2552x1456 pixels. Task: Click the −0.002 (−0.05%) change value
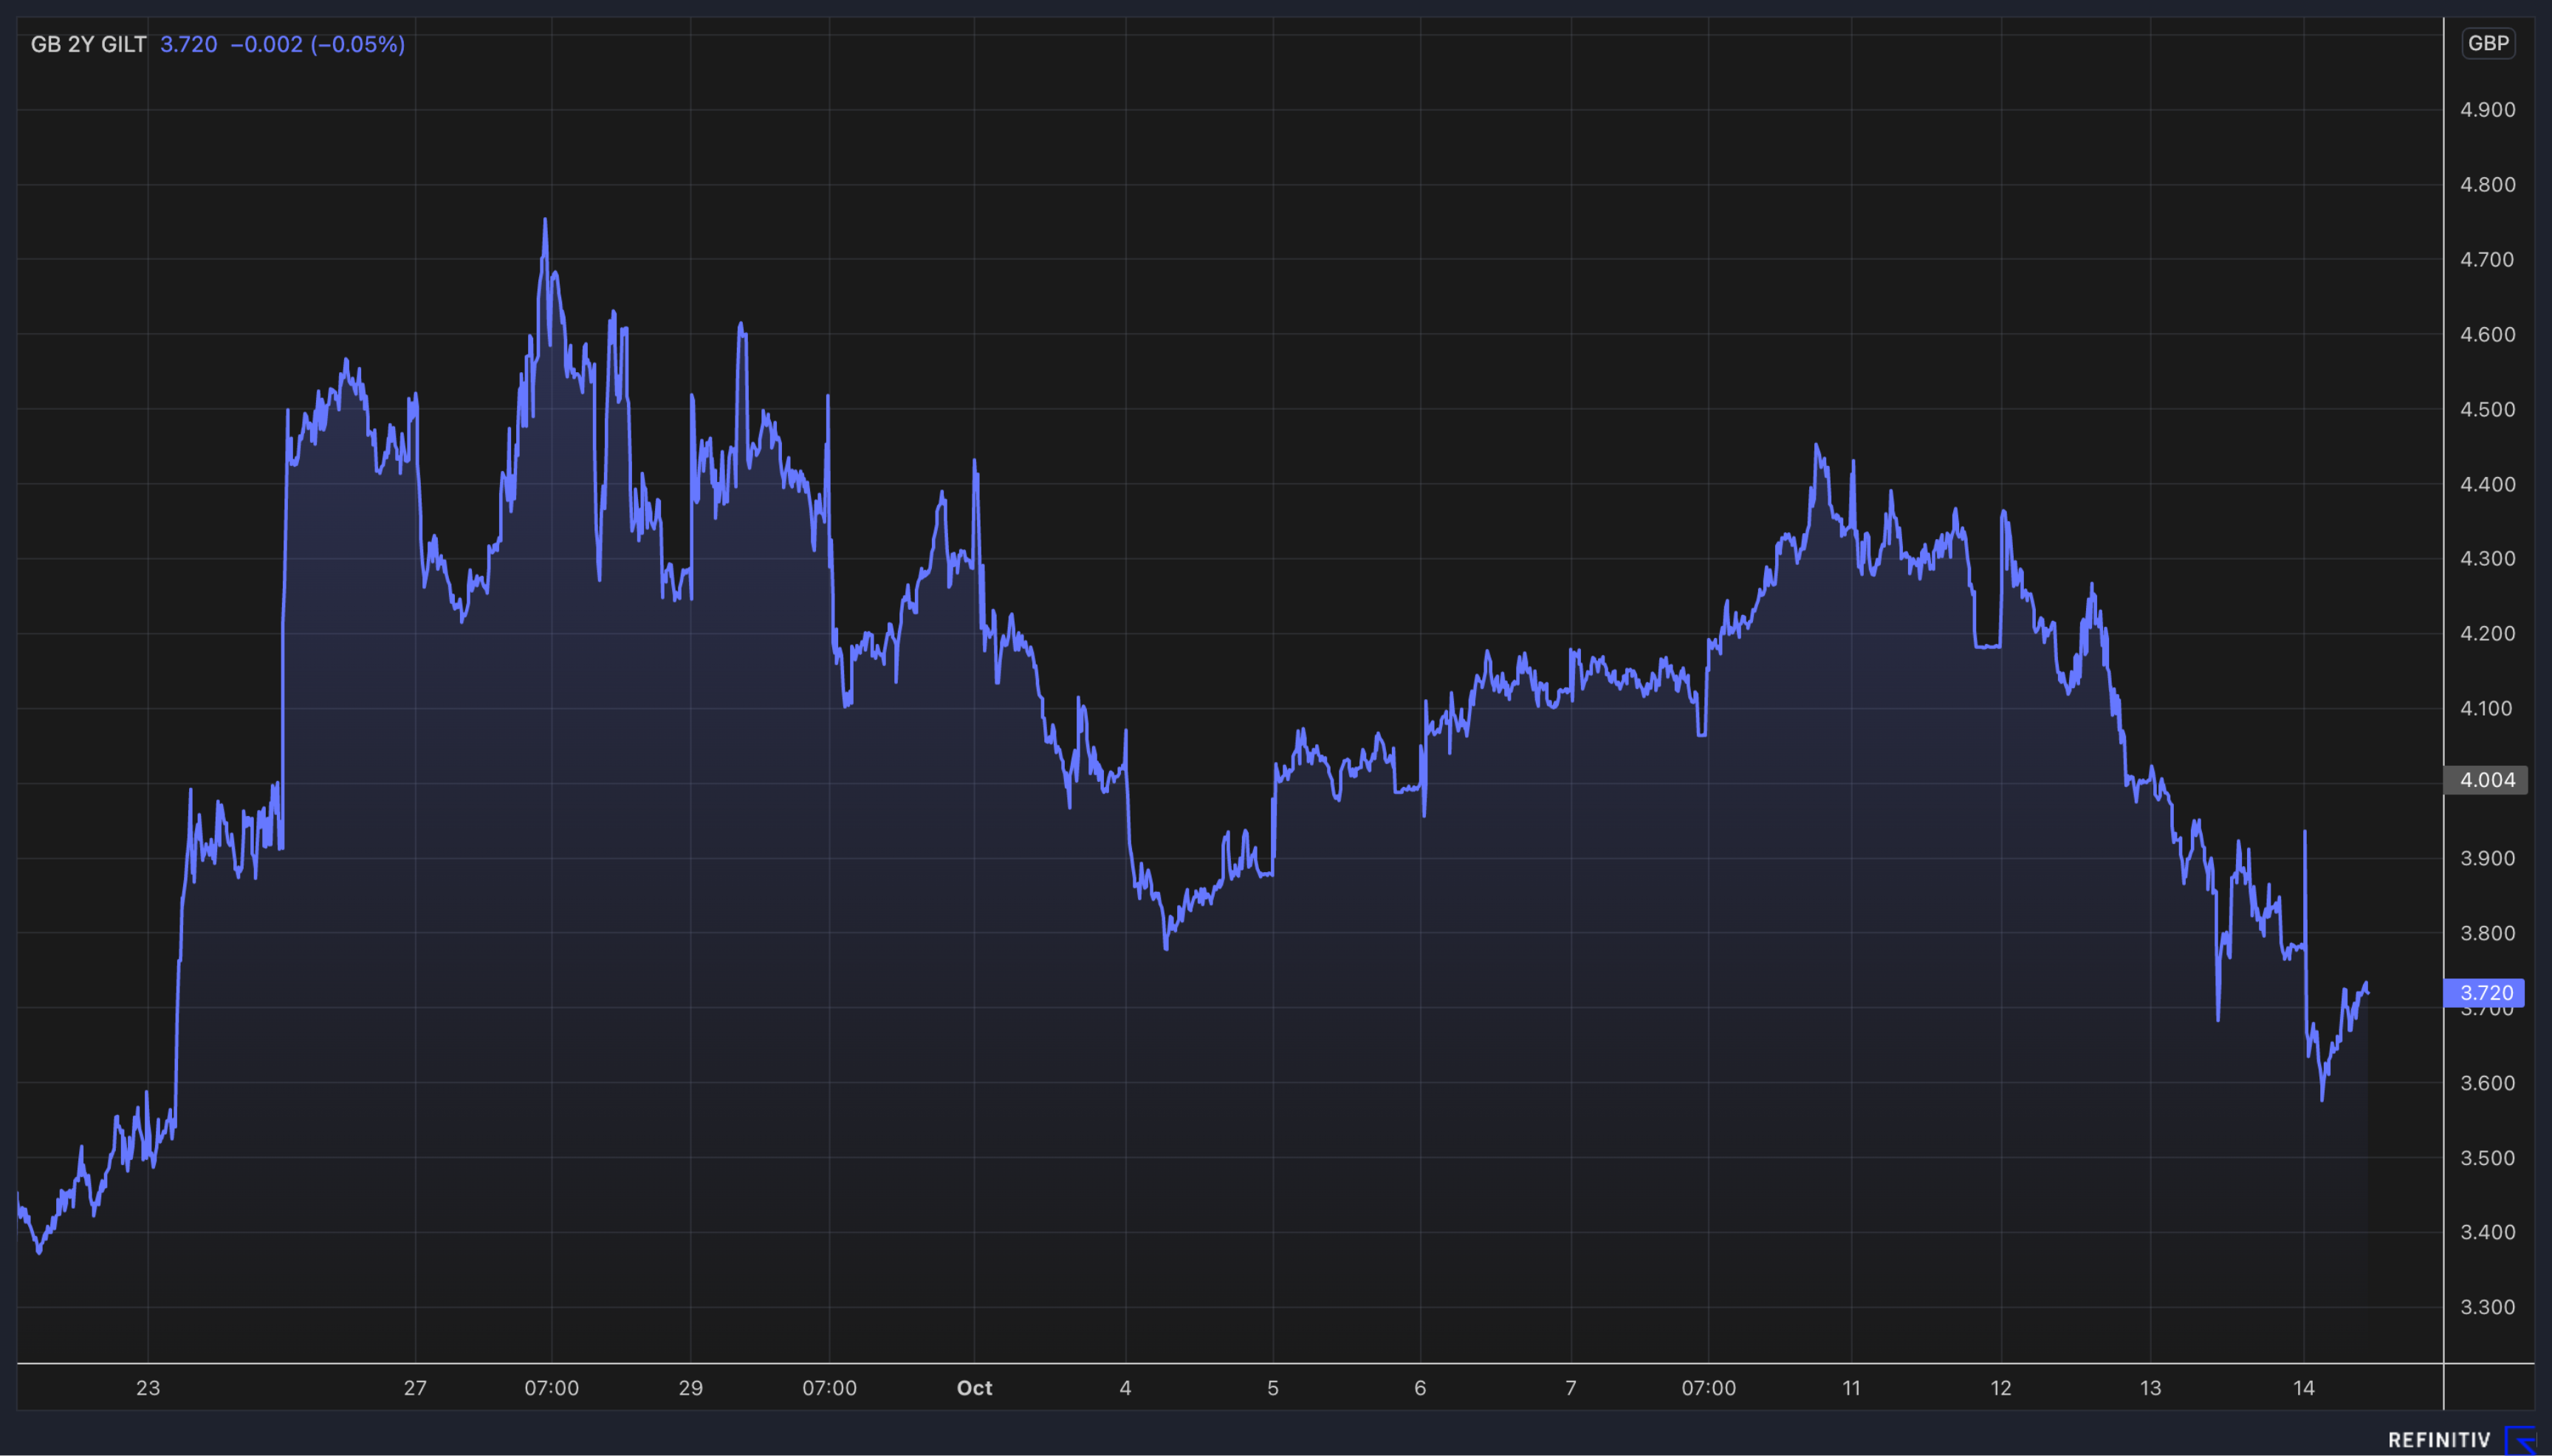coord(318,44)
